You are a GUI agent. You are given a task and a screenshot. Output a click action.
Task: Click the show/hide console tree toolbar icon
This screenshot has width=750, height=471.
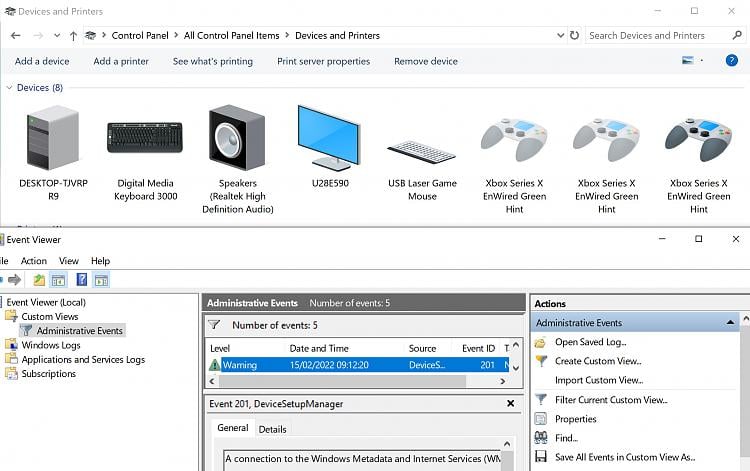[58, 280]
